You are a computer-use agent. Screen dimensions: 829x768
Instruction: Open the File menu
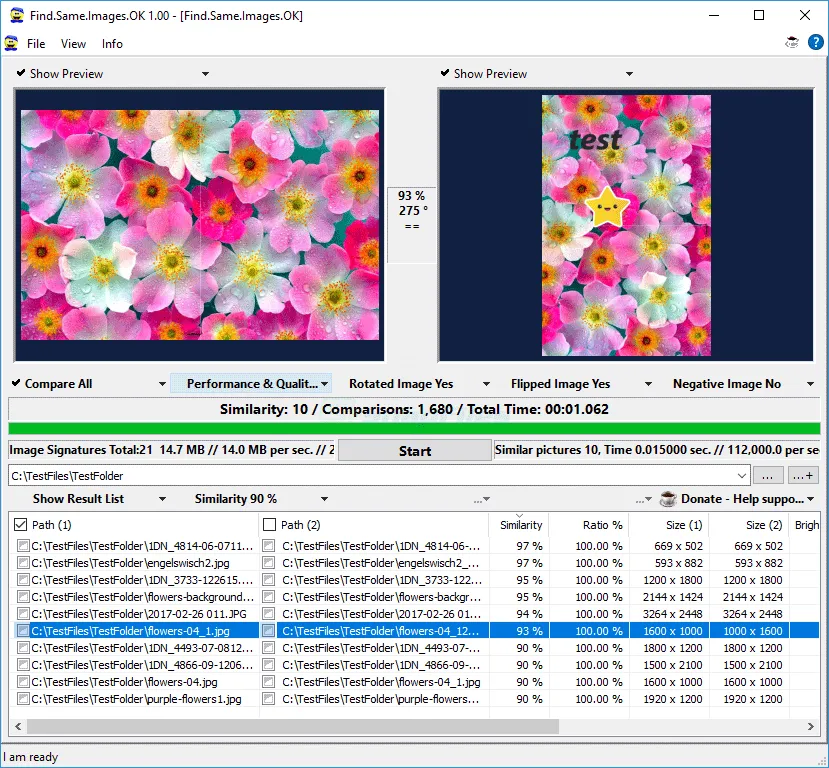coord(36,44)
